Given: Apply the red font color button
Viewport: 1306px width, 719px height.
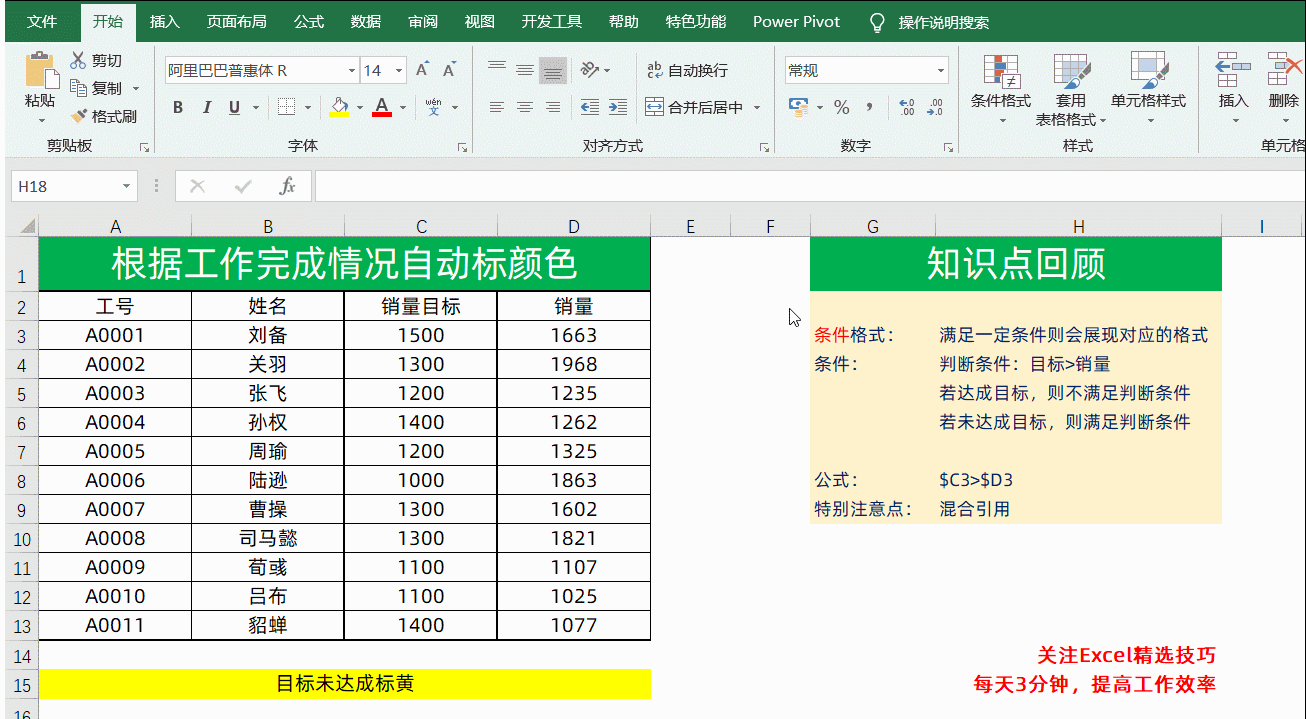Looking at the screenshot, I should (x=382, y=107).
